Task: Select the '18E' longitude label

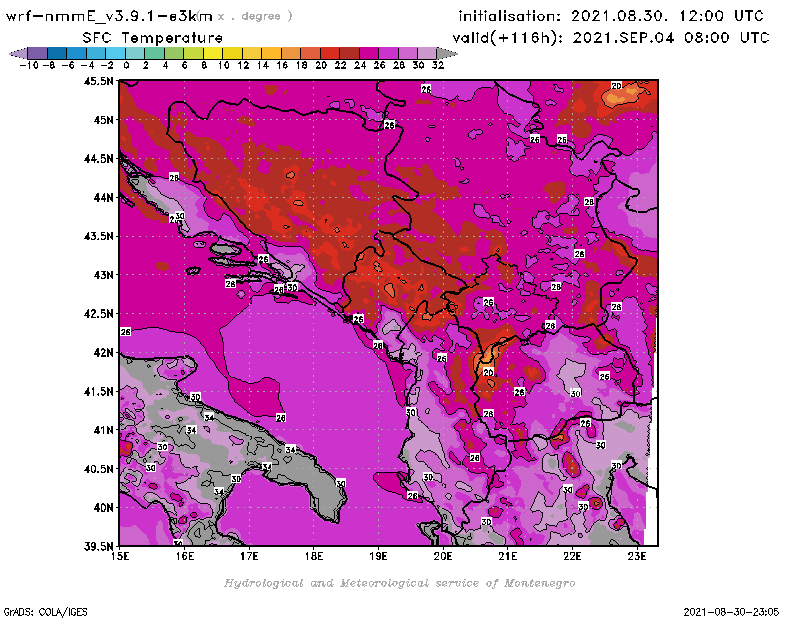Action: 314,556
